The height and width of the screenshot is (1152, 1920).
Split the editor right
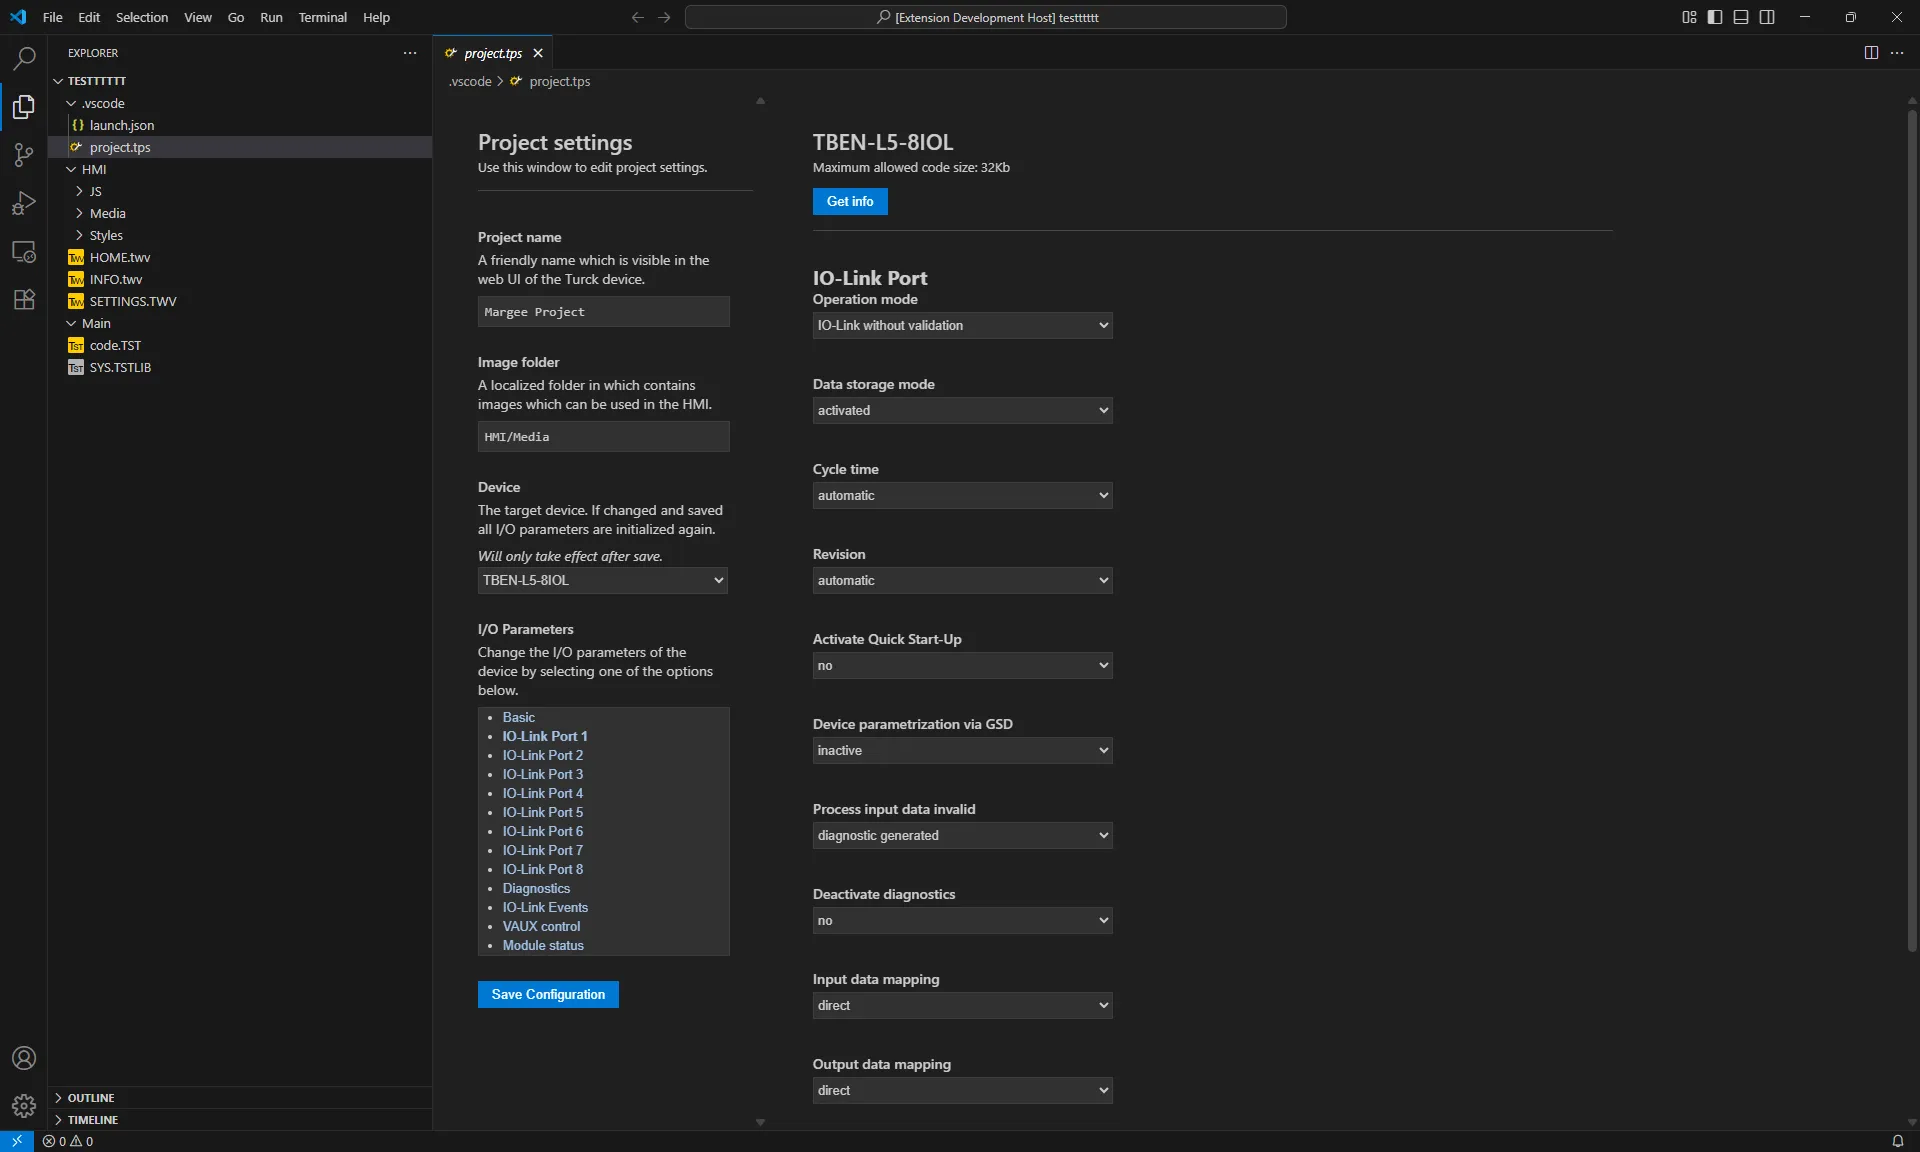click(x=1871, y=53)
